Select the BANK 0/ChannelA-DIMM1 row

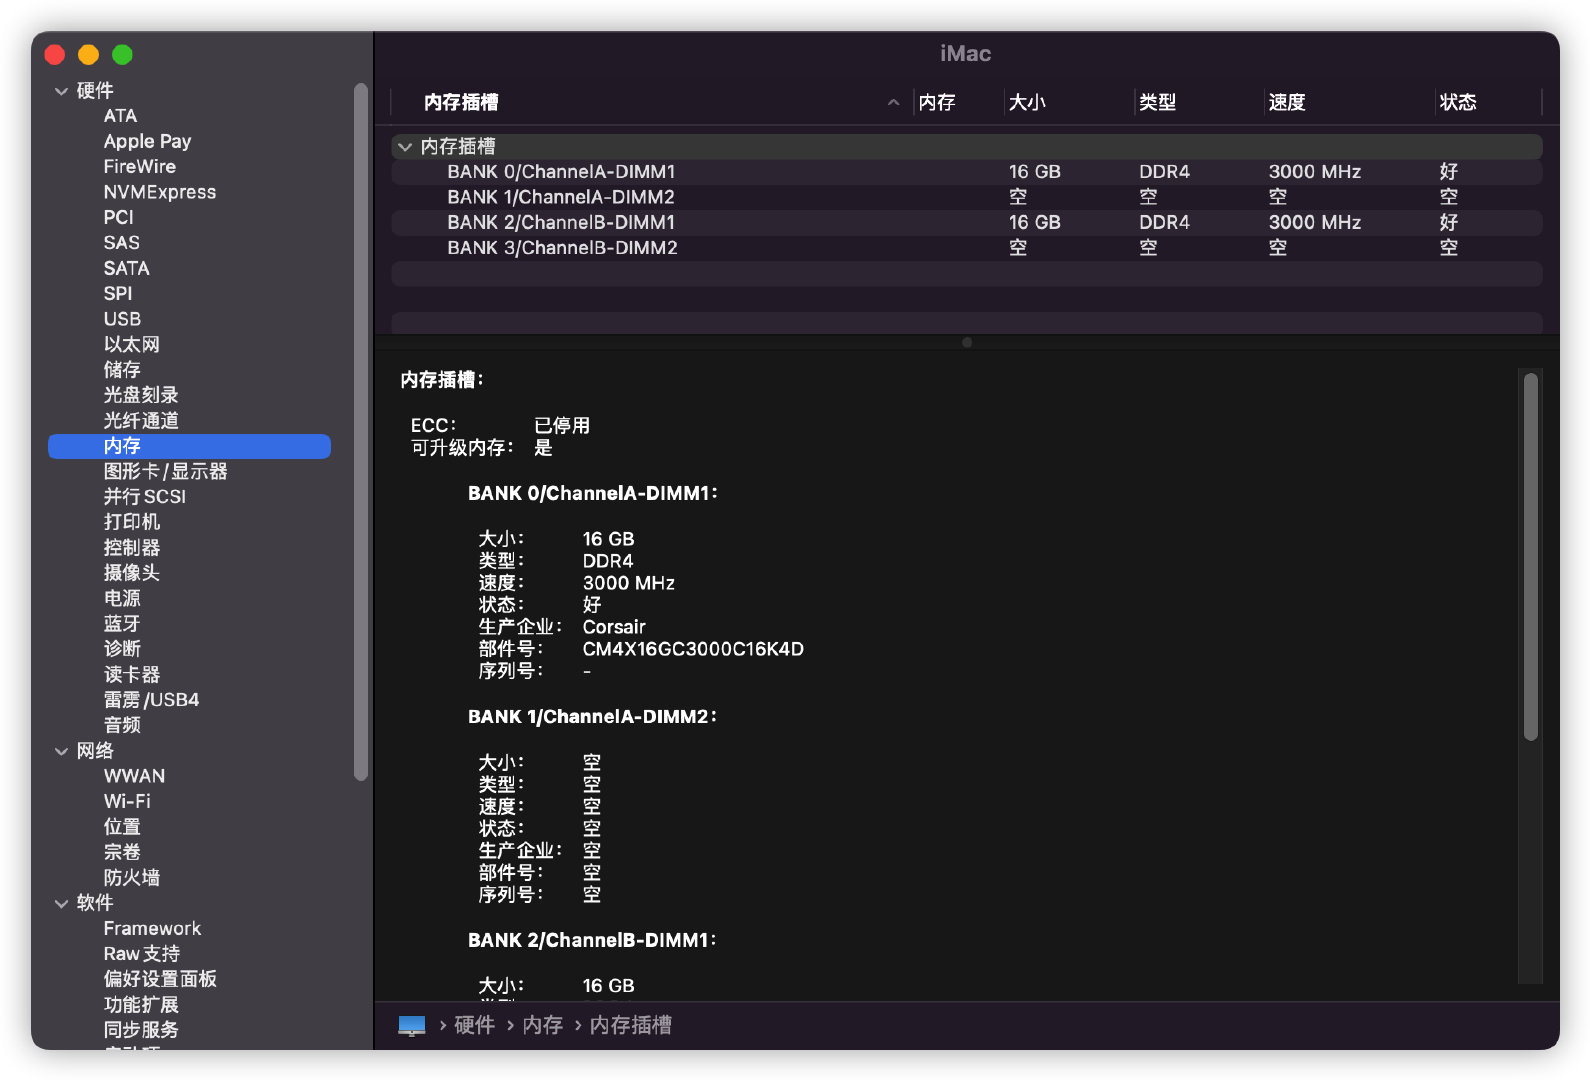coord(966,172)
